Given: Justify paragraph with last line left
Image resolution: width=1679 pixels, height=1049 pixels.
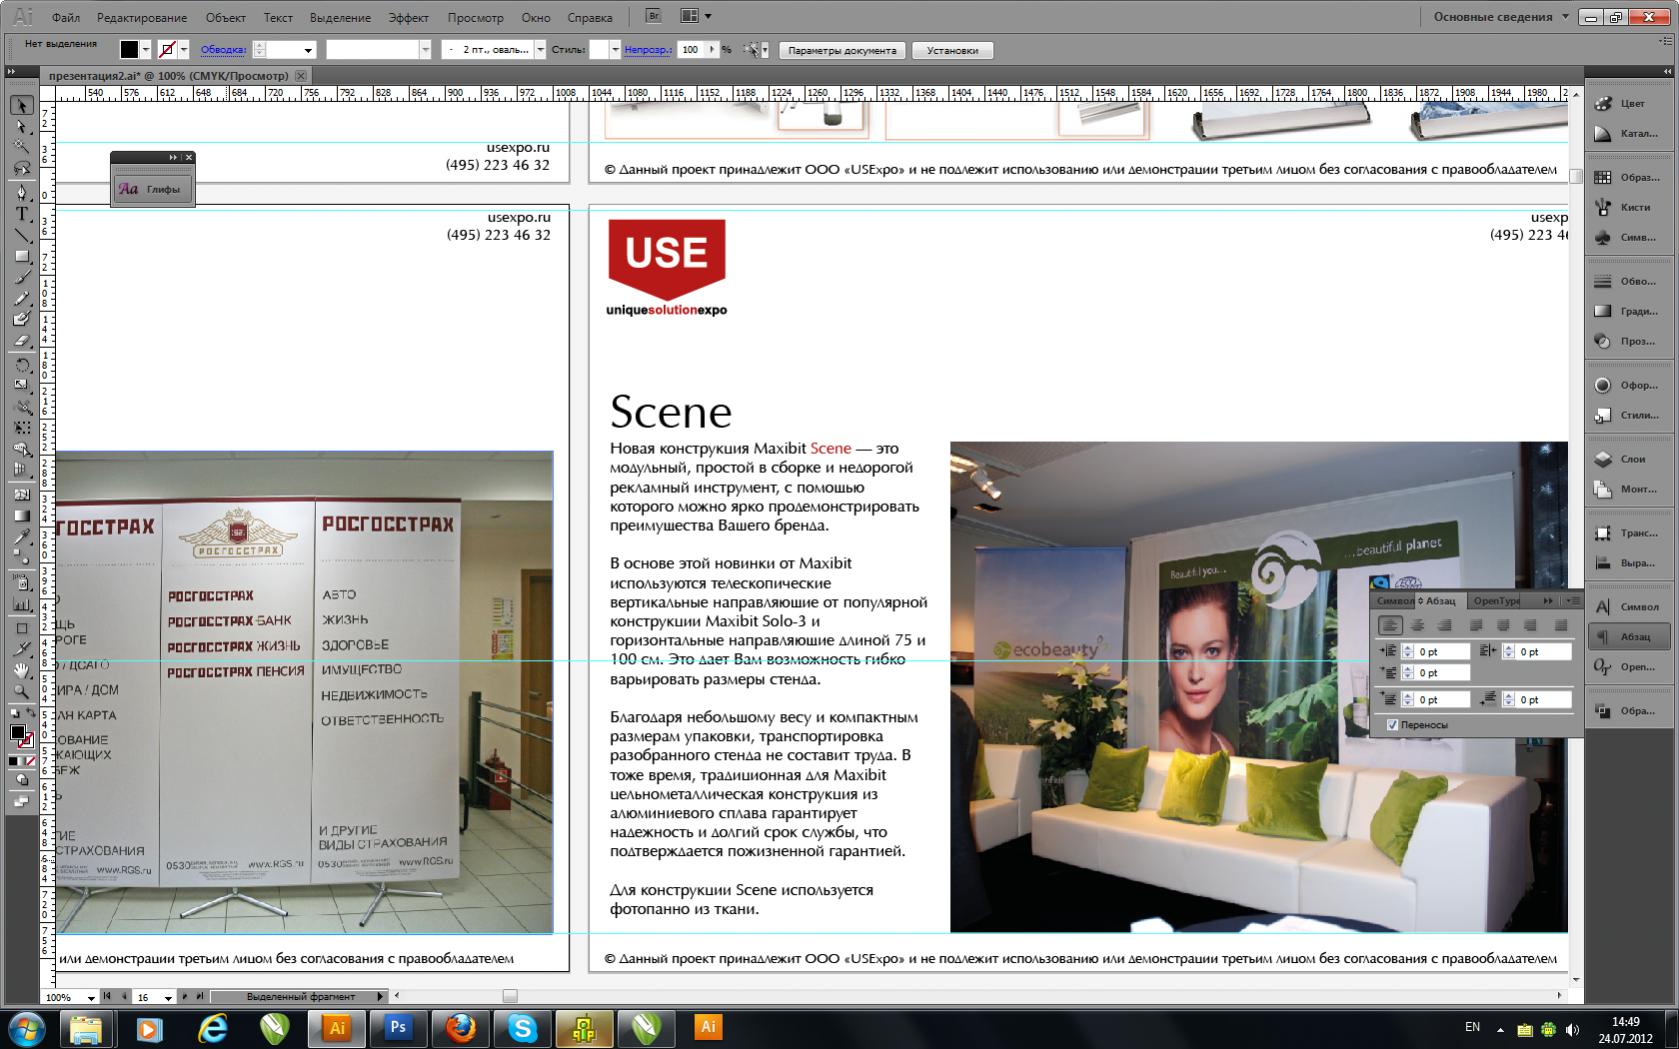Looking at the screenshot, I should click(x=1476, y=626).
